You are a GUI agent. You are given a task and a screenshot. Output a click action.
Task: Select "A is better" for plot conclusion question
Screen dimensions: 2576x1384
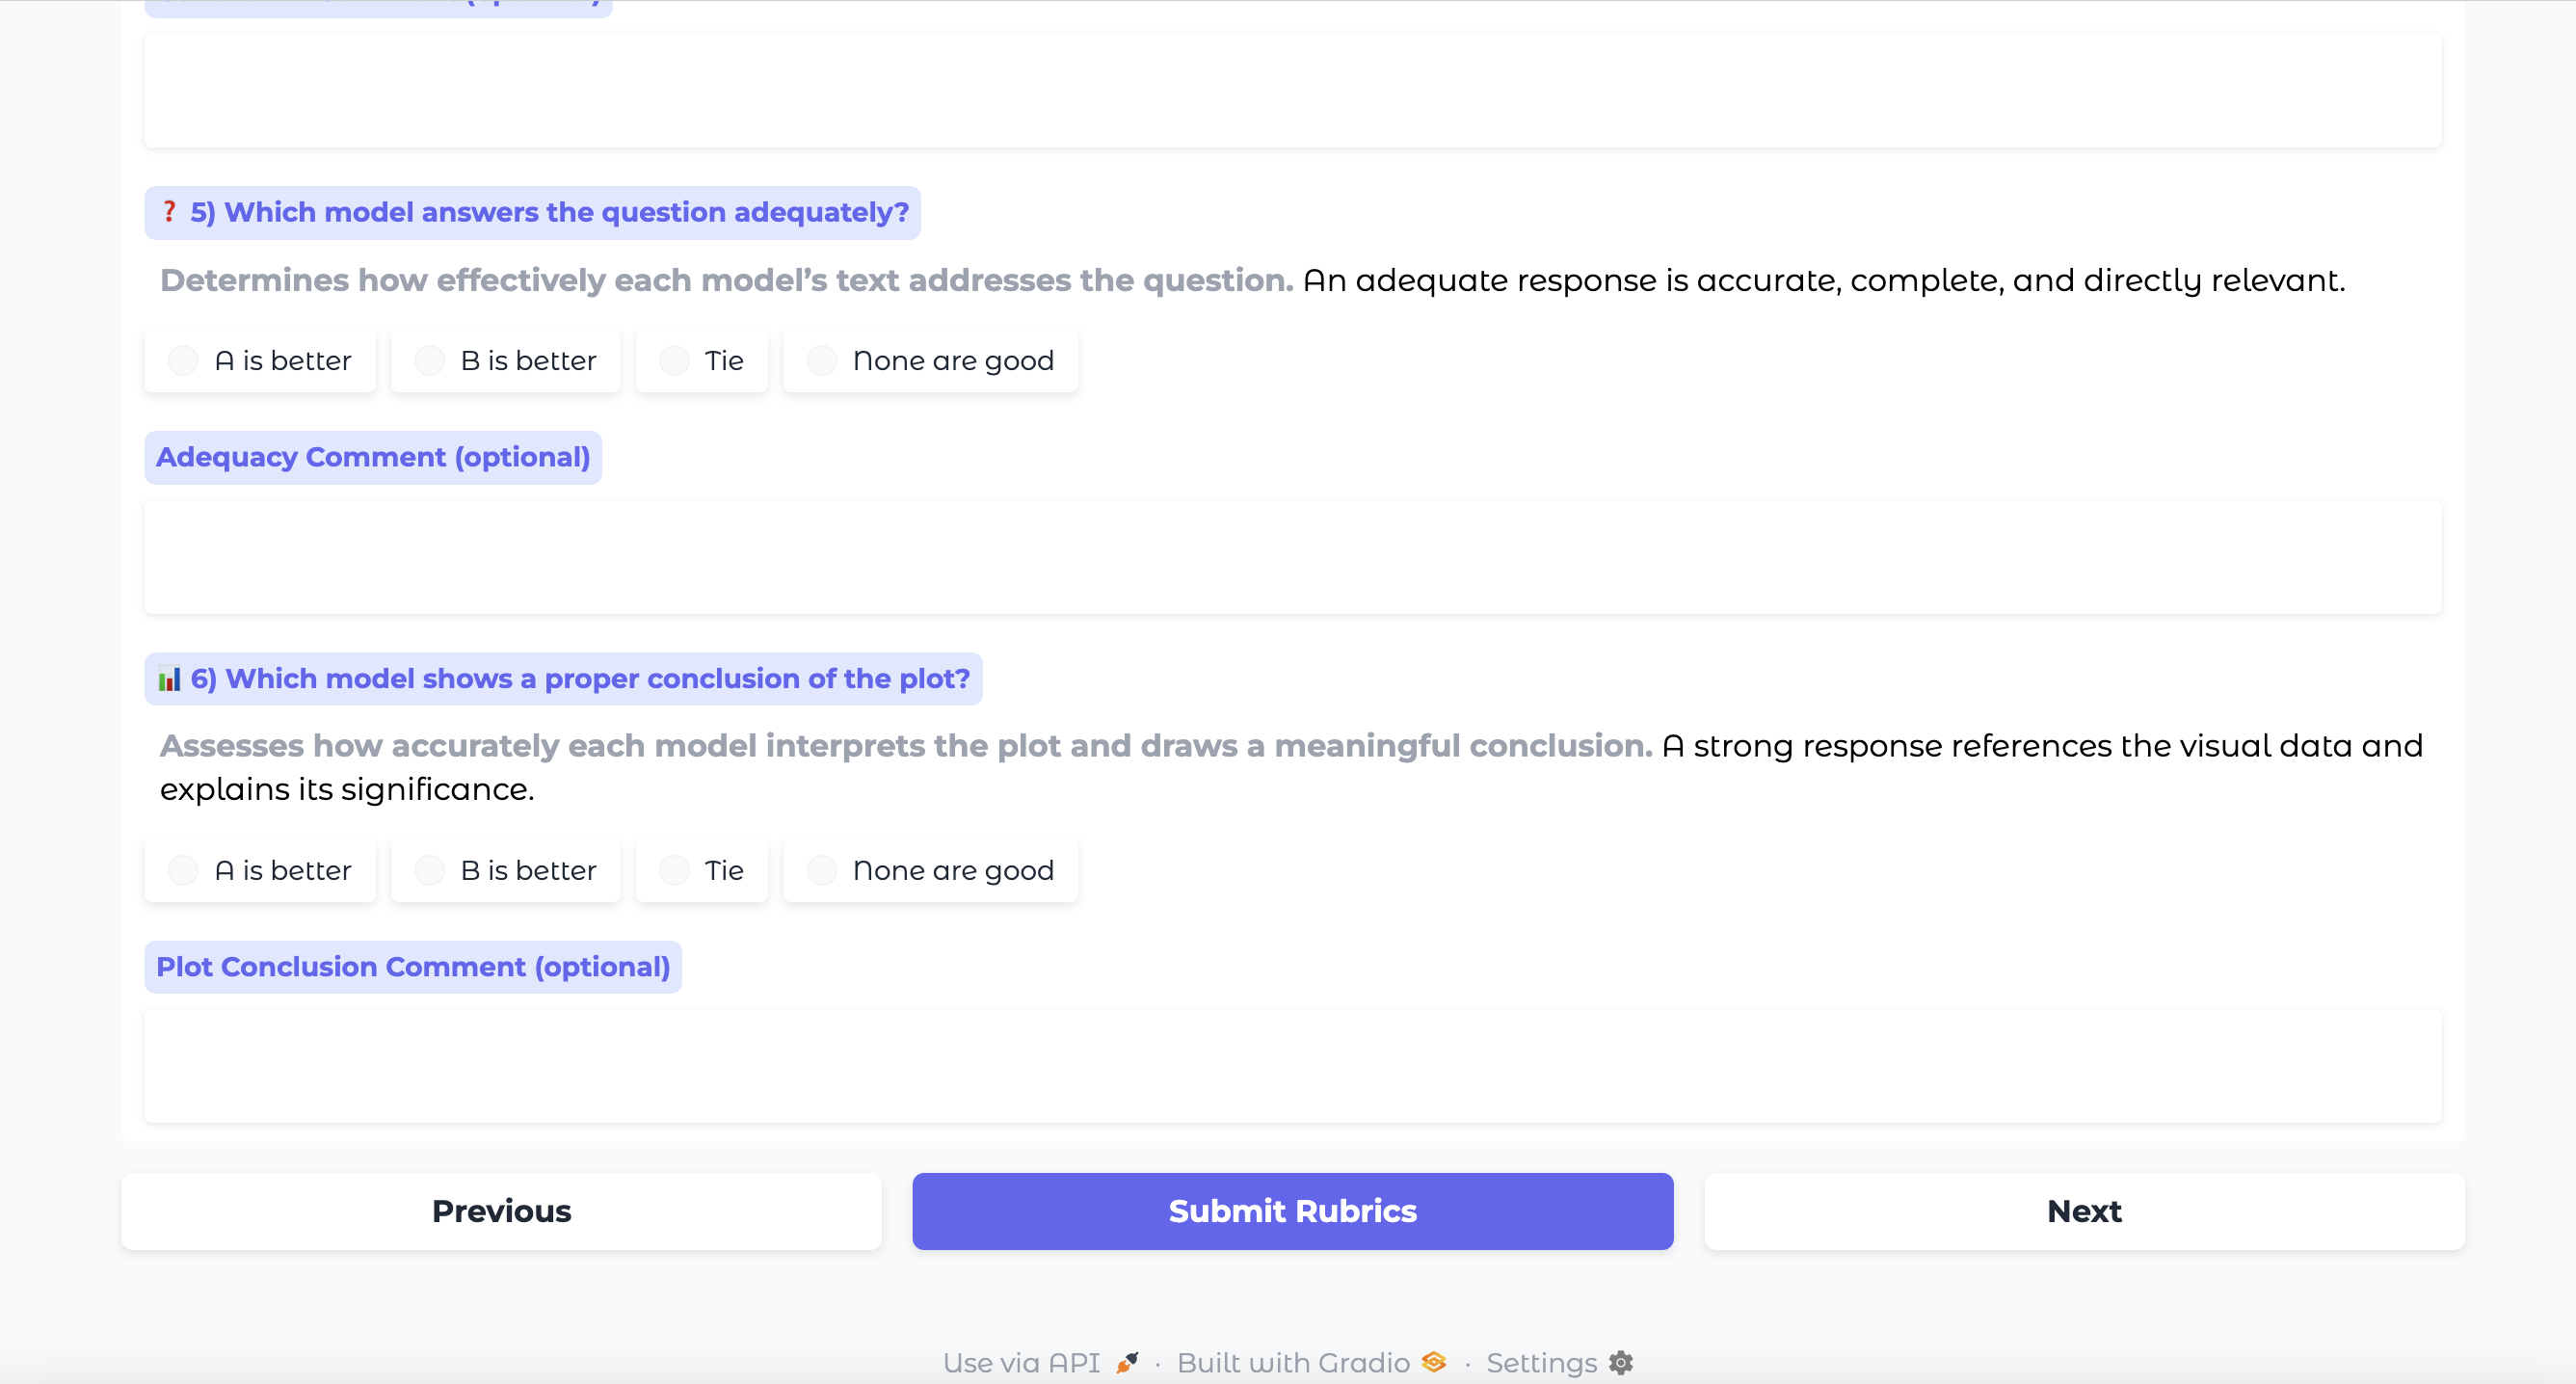coord(183,870)
